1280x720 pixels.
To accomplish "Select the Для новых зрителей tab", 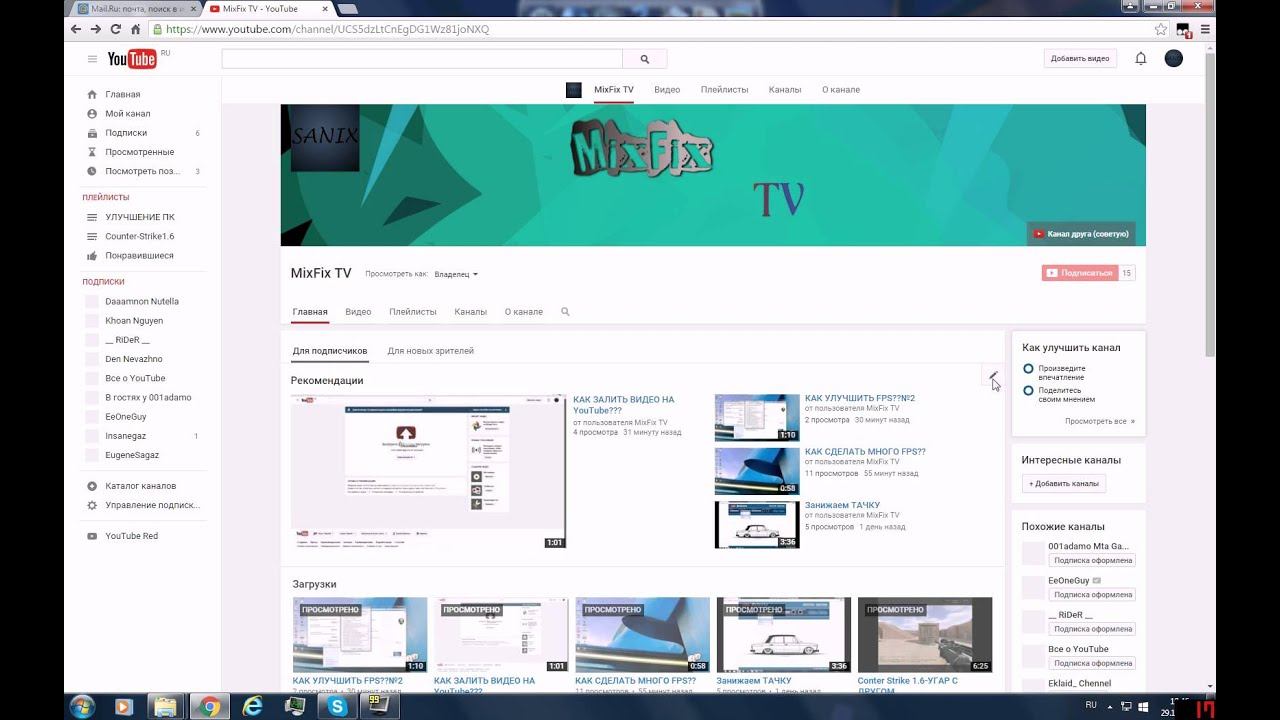I will click(430, 351).
